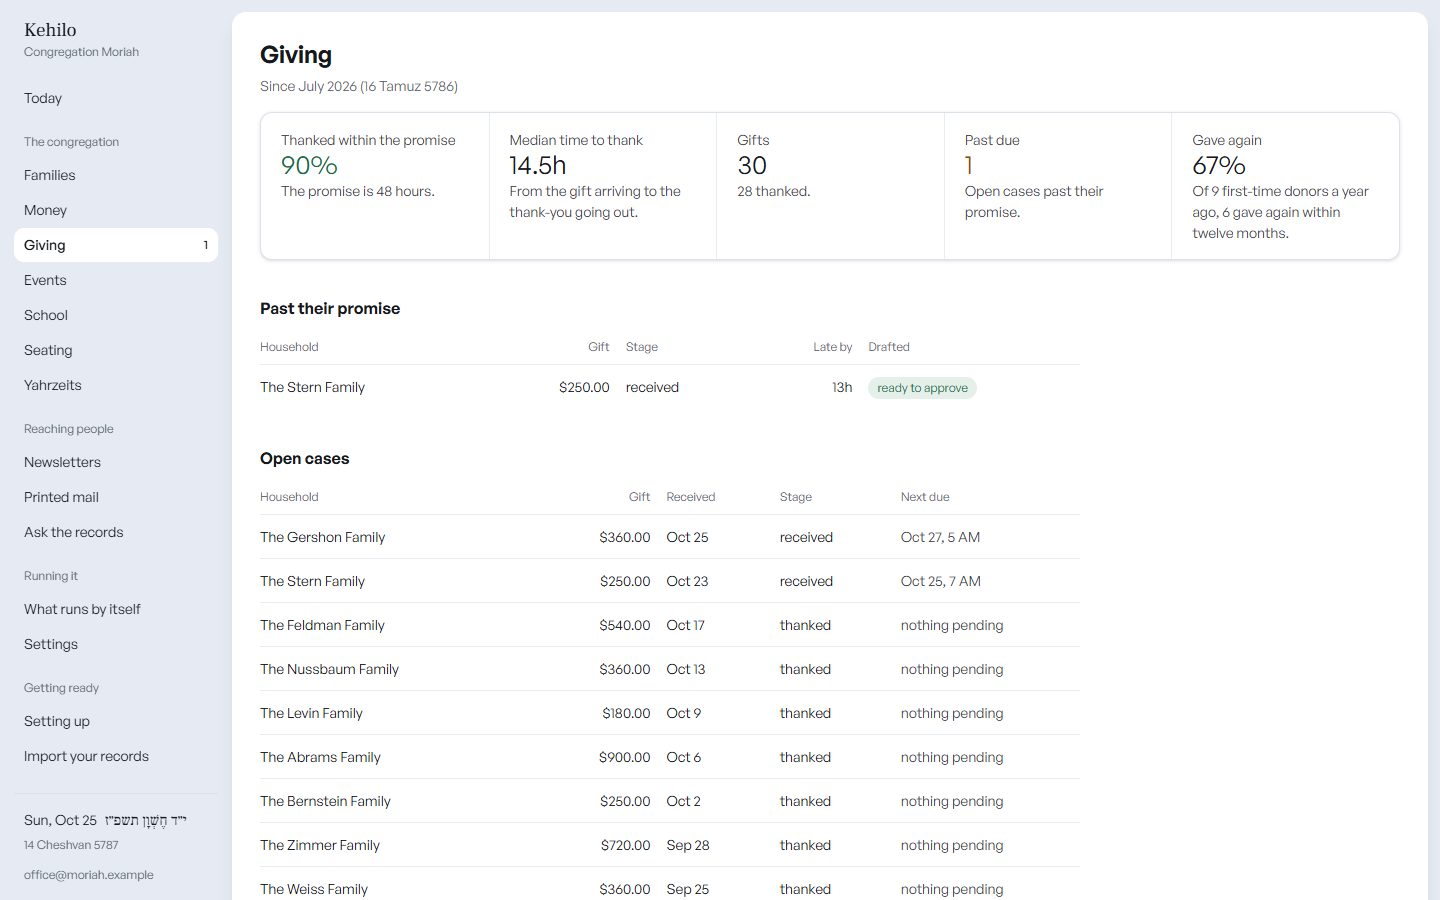
Task: Click the Giving badge count 1
Action: pyautogui.click(x=206, y=245)
